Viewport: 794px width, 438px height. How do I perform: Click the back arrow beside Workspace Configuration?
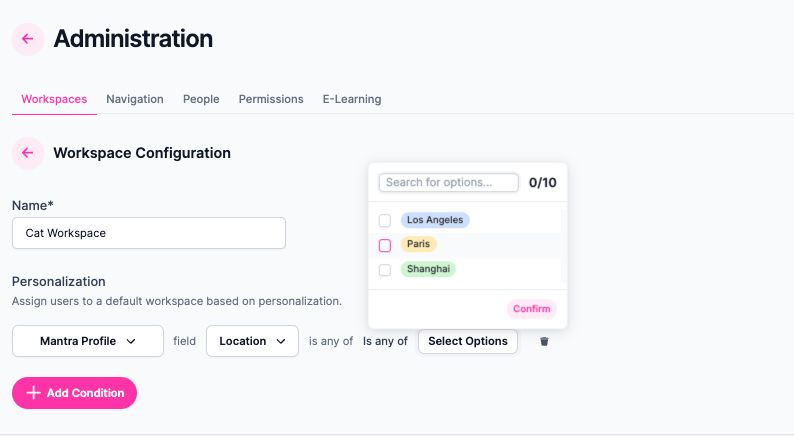pos(27,153)
